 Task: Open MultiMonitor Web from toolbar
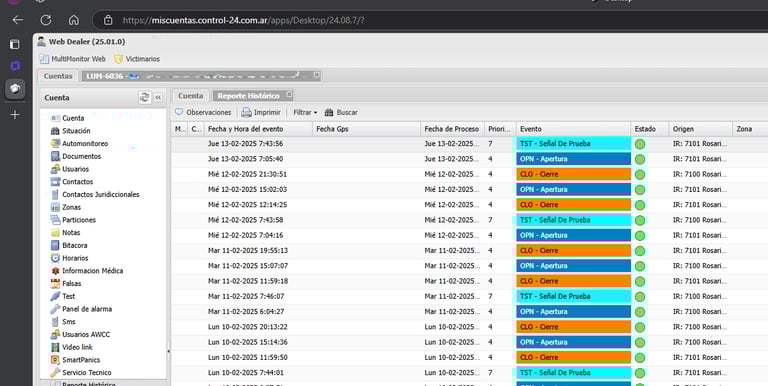(x=72, y=59)
